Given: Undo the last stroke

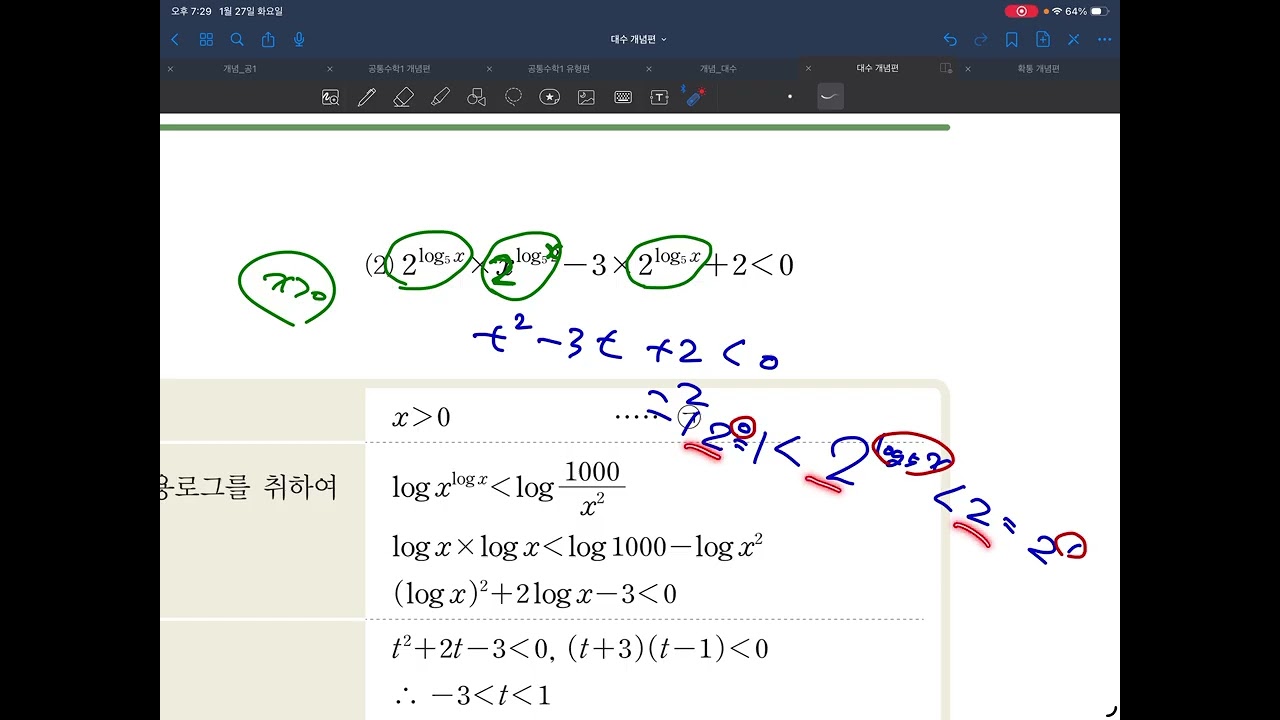Looking at the screenshot, I should point(950,40).
